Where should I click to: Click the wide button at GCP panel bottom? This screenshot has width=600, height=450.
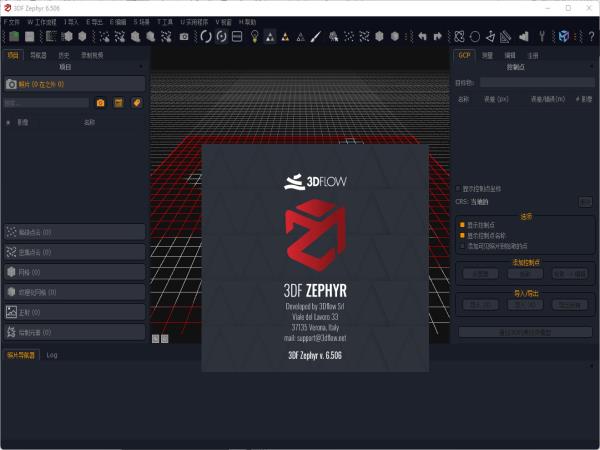525,332
